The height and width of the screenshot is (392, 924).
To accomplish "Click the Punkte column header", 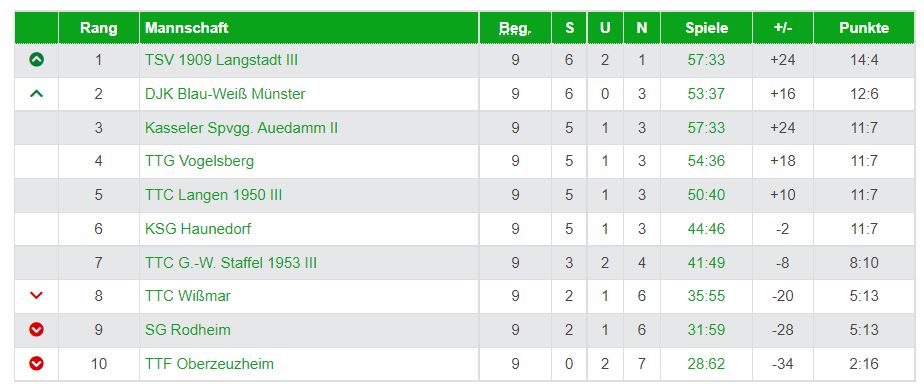I will 864,28.
